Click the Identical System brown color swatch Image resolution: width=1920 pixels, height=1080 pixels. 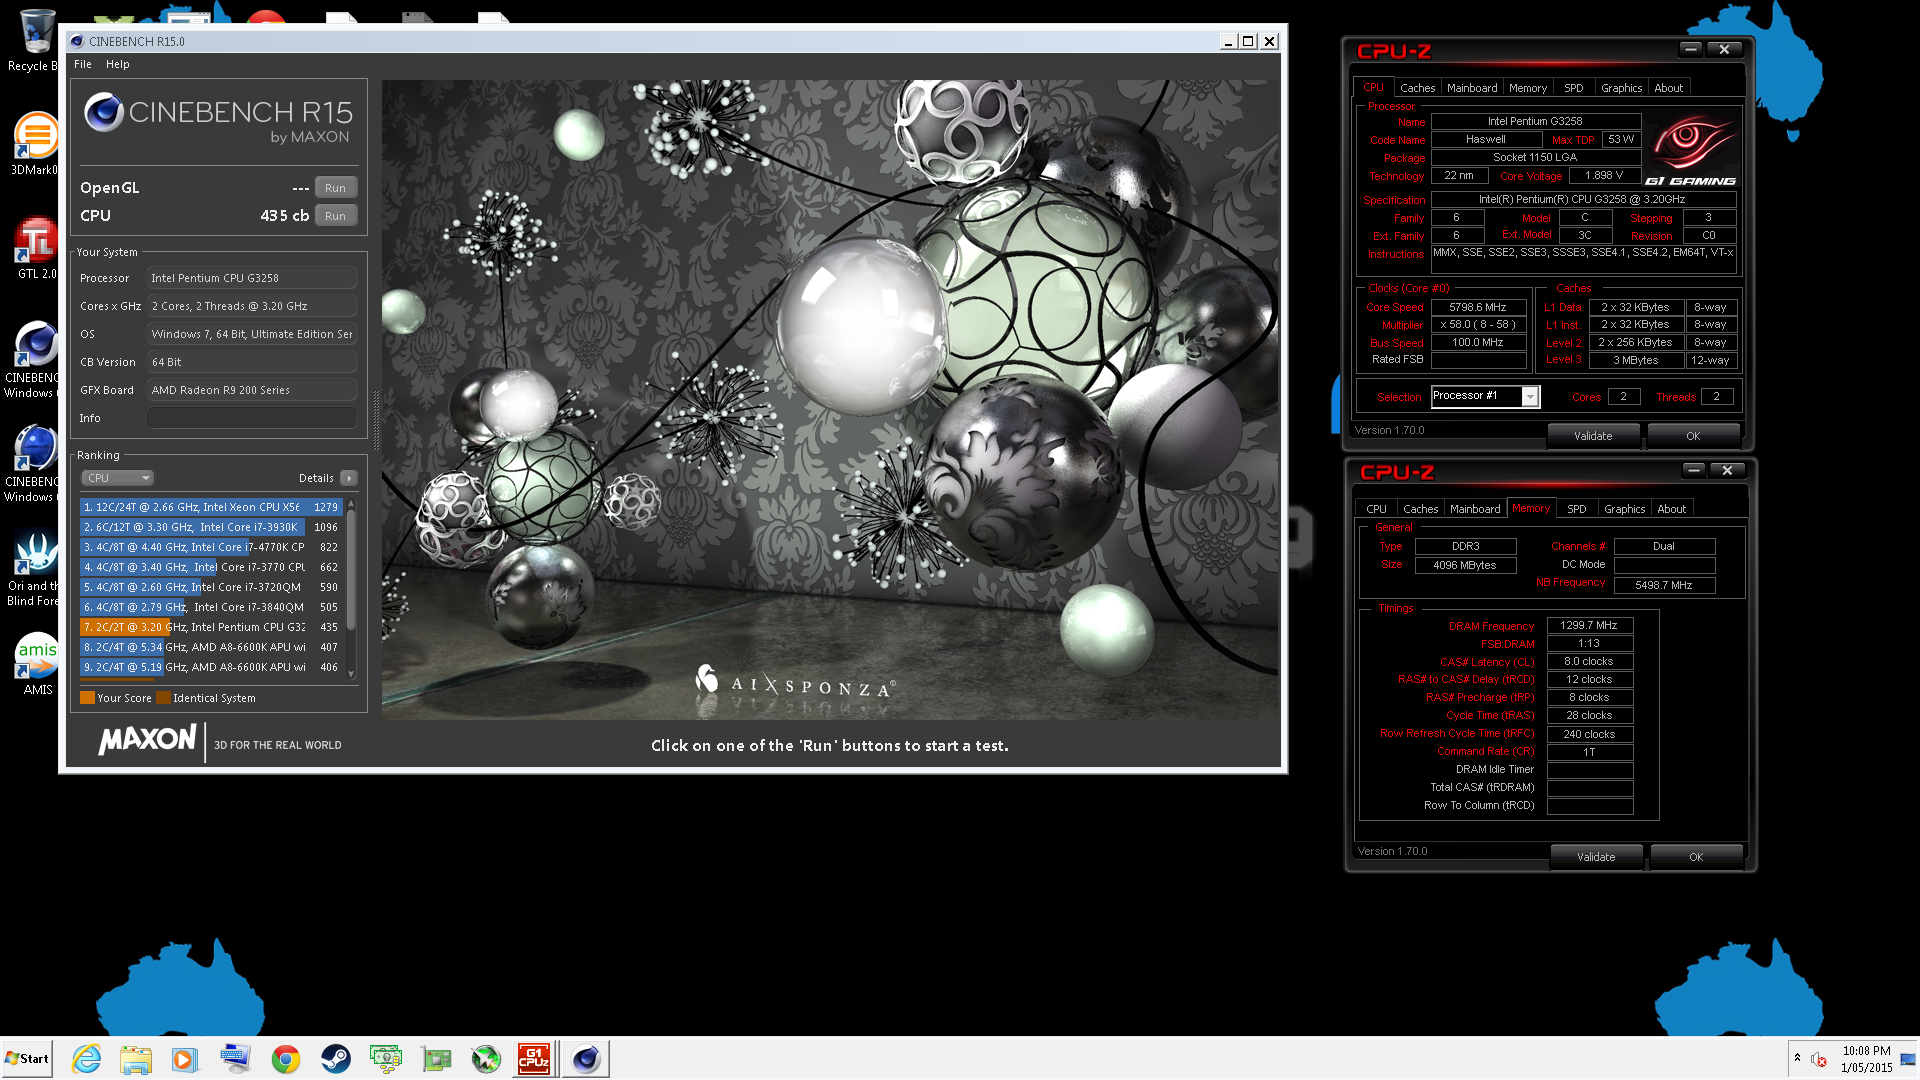(x=163, y=698)
